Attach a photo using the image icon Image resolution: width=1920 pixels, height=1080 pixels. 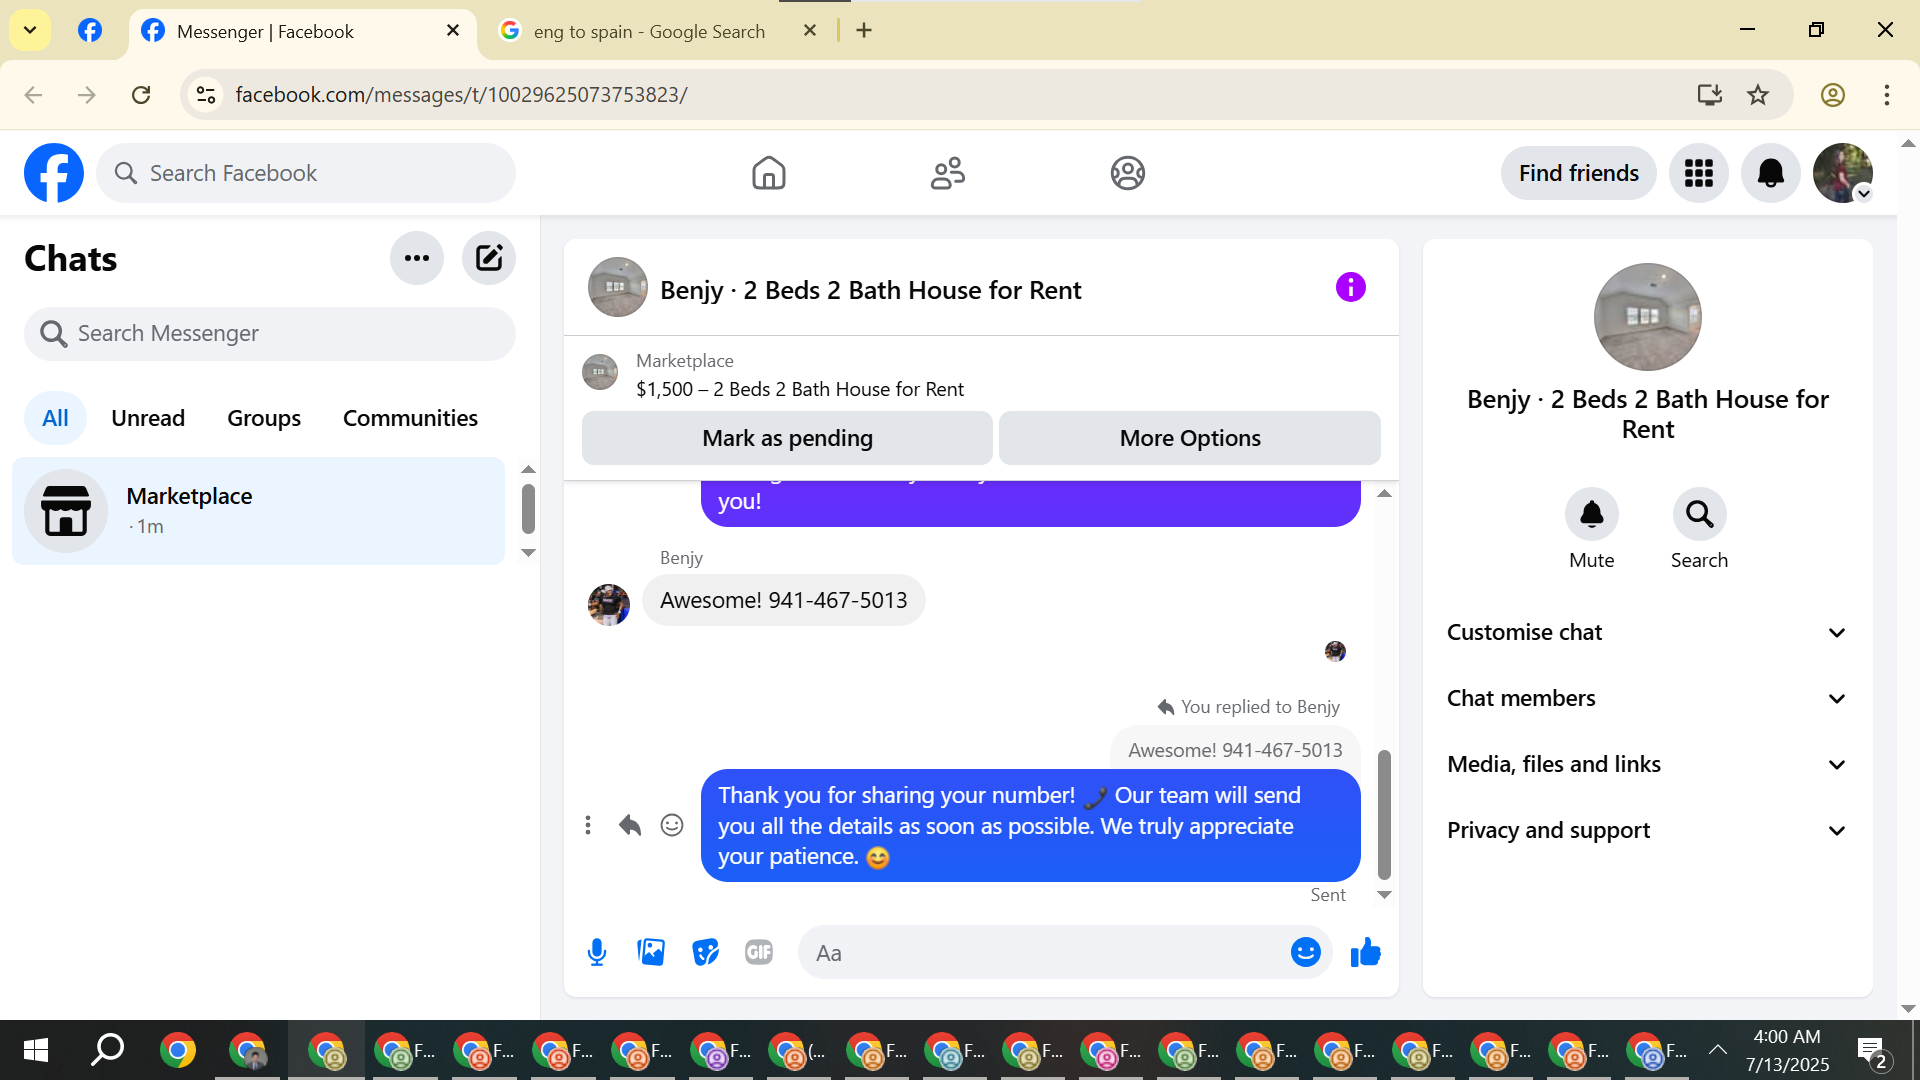point(651,952)
